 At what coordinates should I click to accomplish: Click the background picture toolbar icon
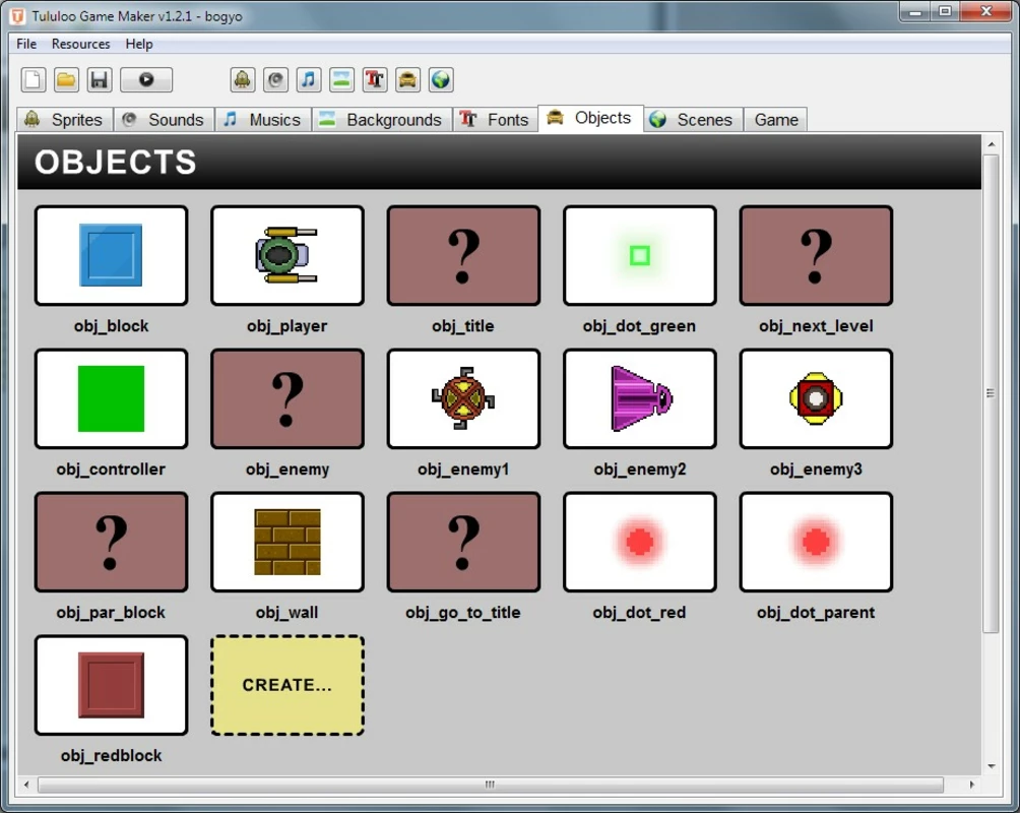pyautogui.click(x=342, y=80)
